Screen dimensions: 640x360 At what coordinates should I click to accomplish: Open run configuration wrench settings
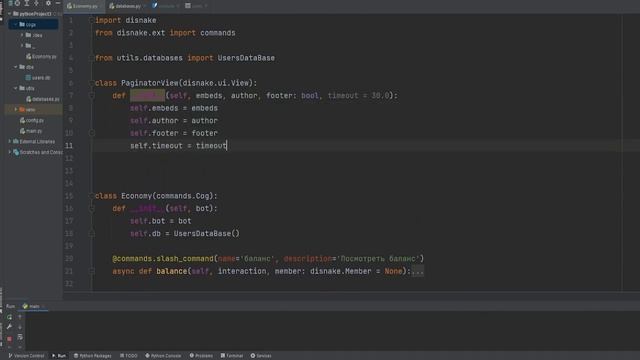tap(9, 327)
